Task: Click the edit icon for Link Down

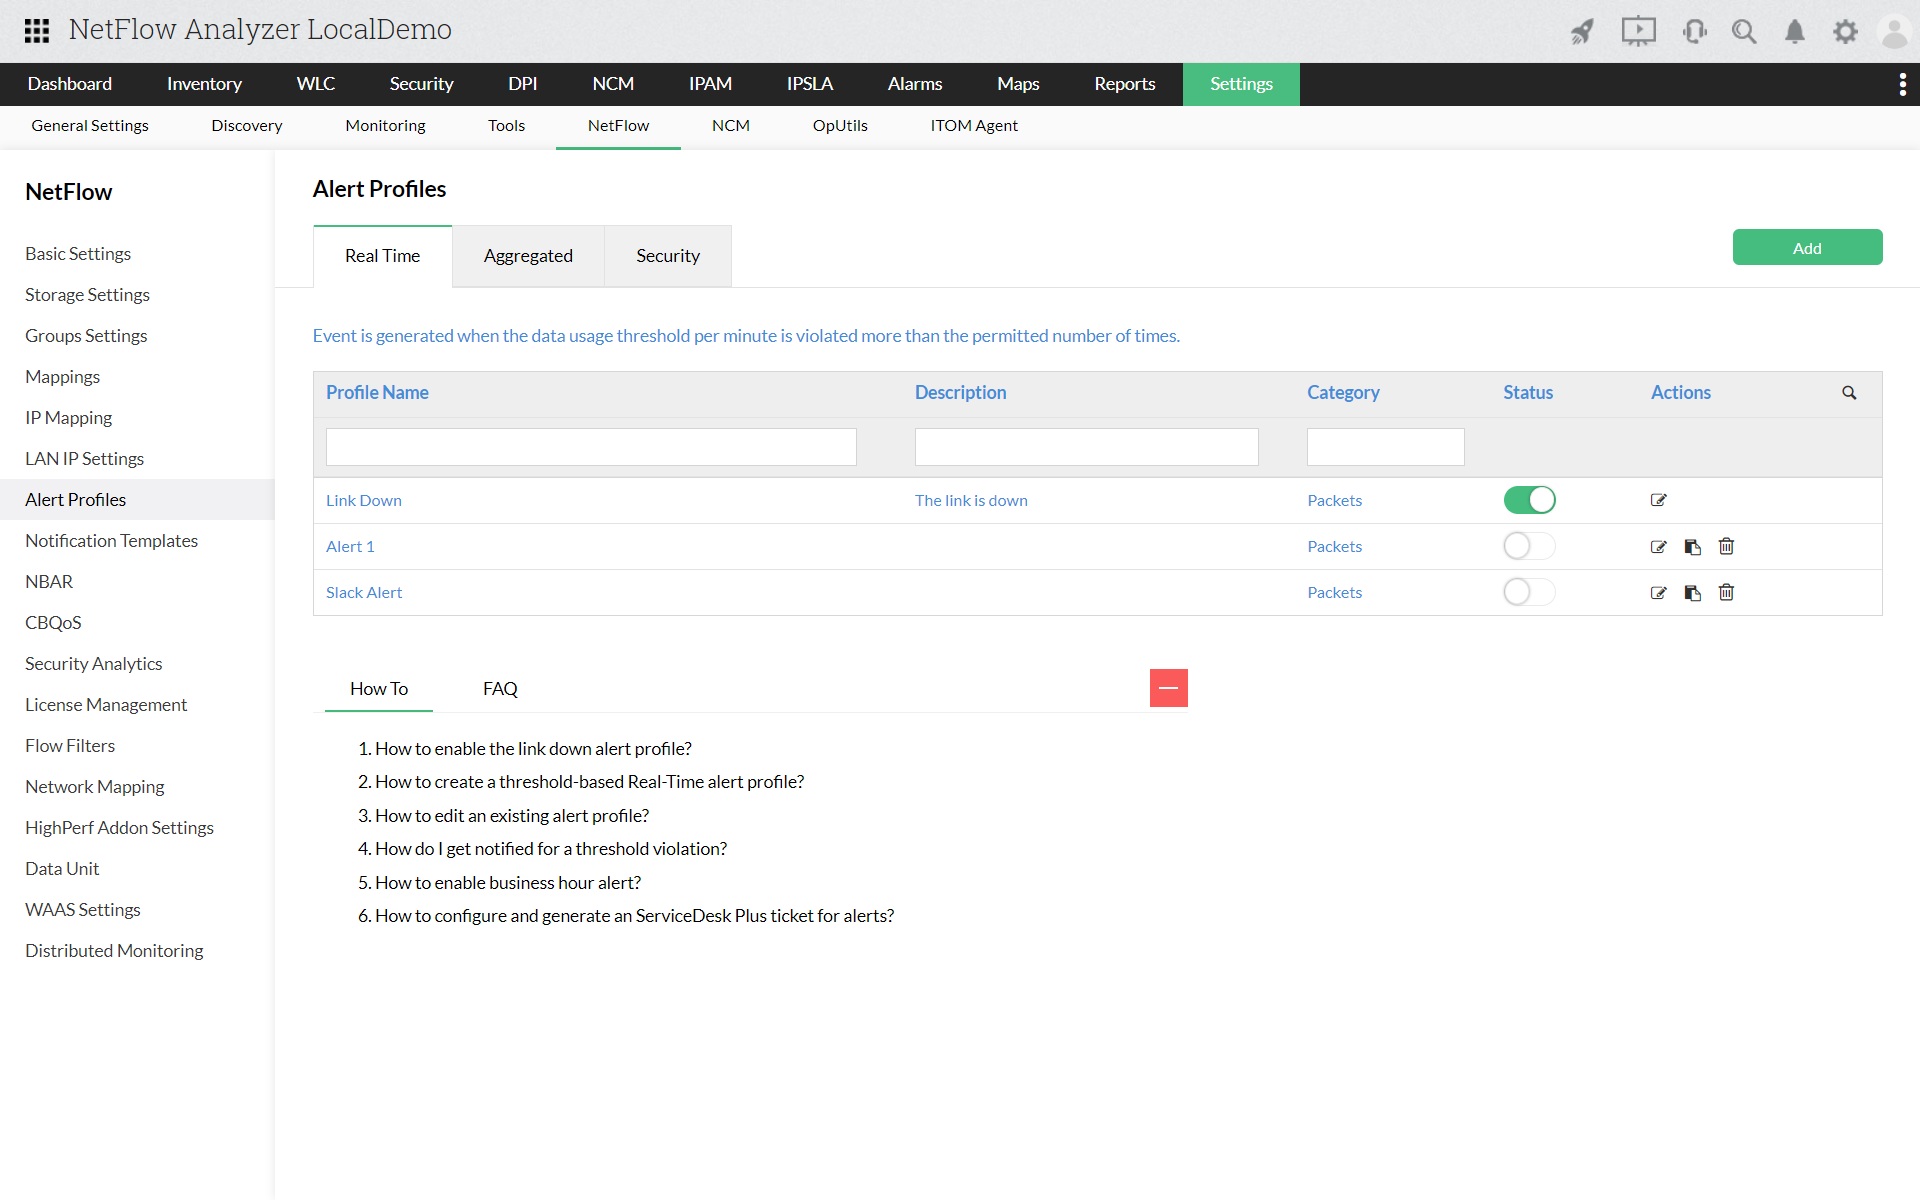Action: 1658,500
